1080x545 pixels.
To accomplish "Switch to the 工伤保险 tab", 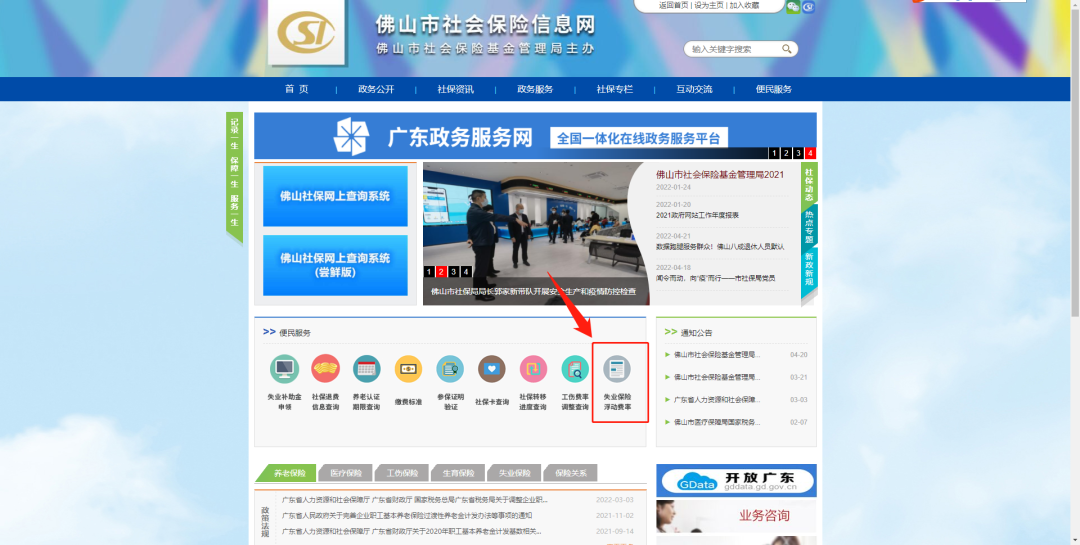I will 402,473.
